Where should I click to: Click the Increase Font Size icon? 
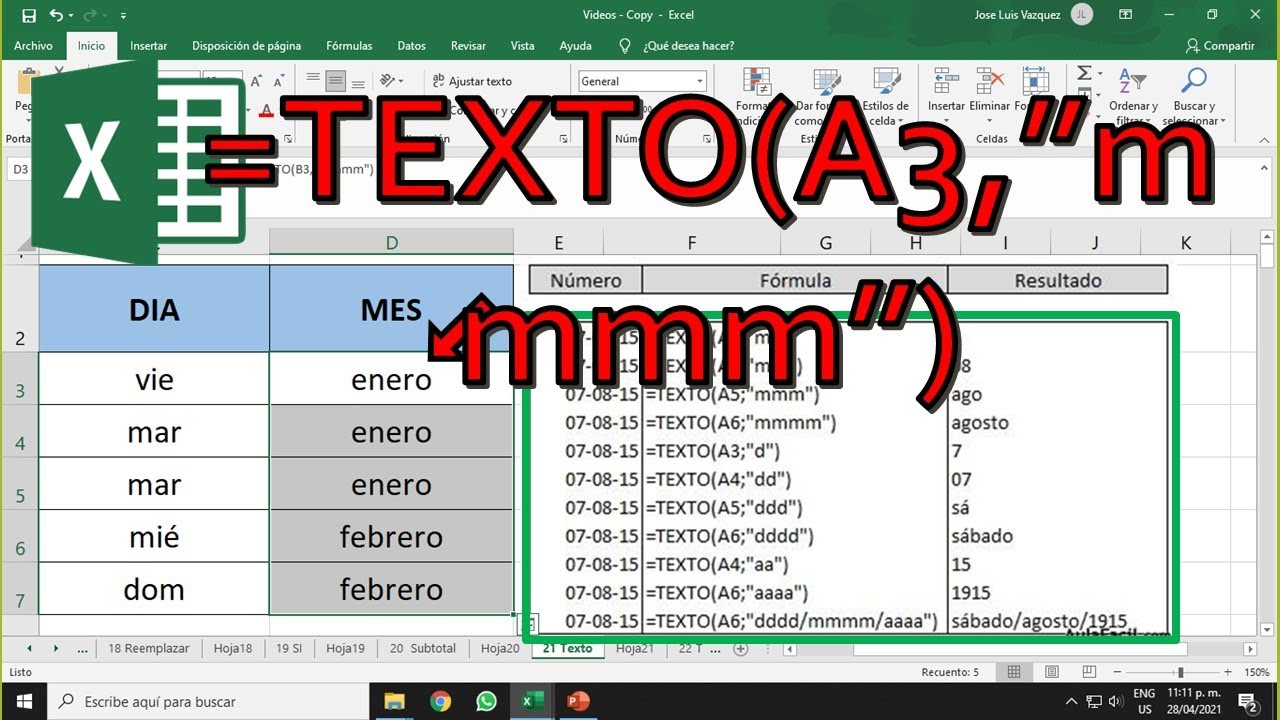257,81
